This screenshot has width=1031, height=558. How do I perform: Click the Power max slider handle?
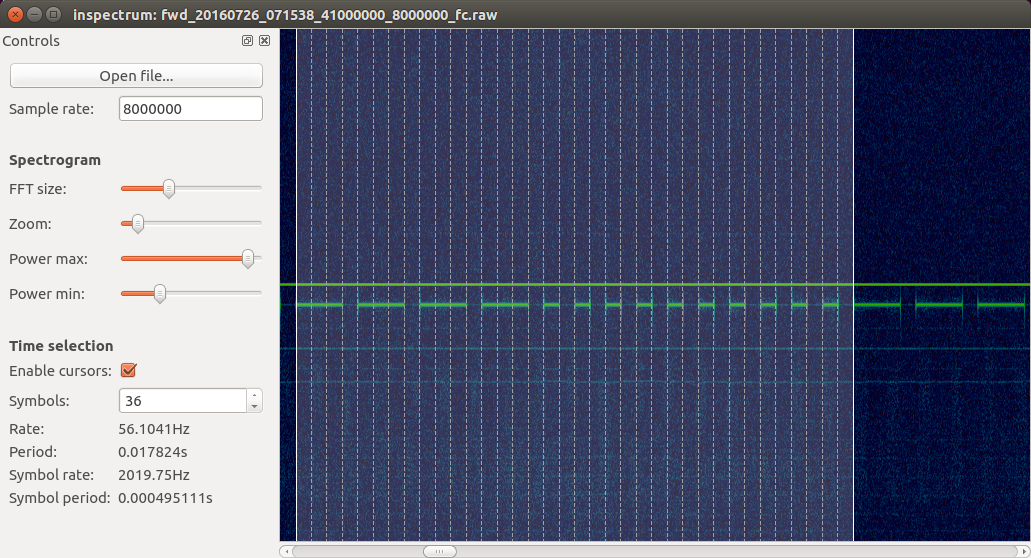[x=248, y=259]
